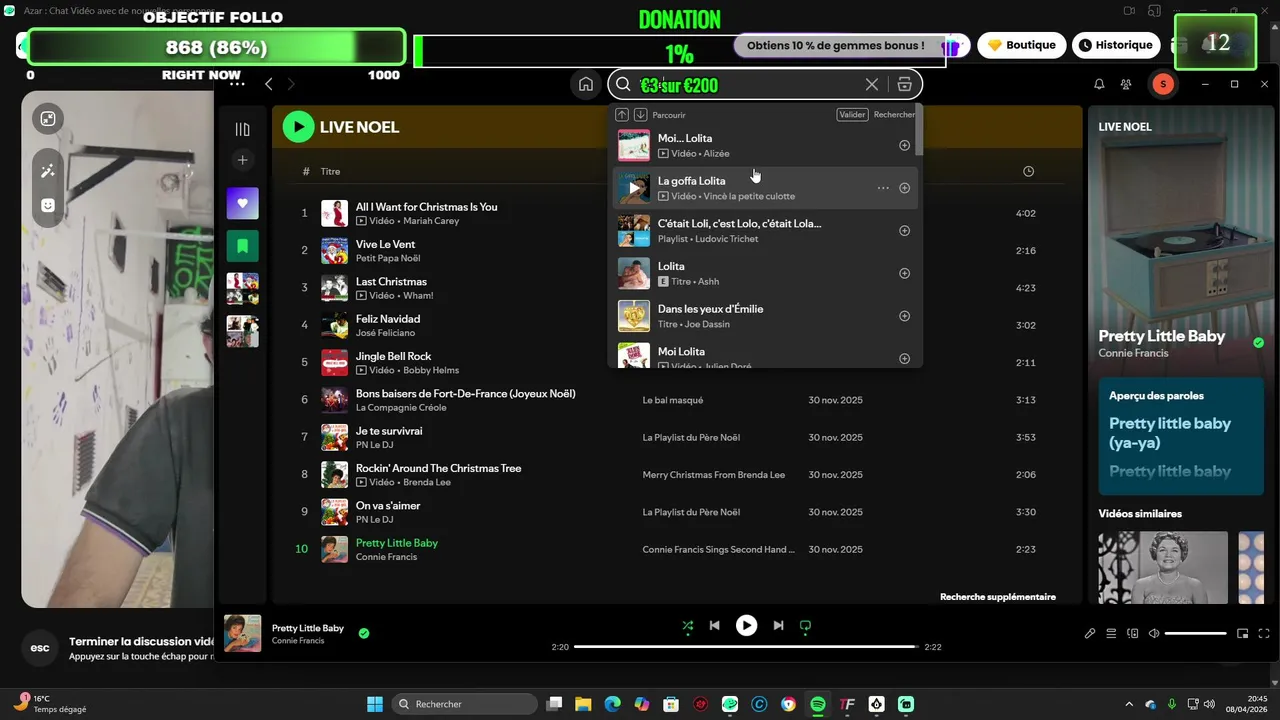1280x720 pixels.
Task: Open Historique button in Azar
Action: [1116, 45]
